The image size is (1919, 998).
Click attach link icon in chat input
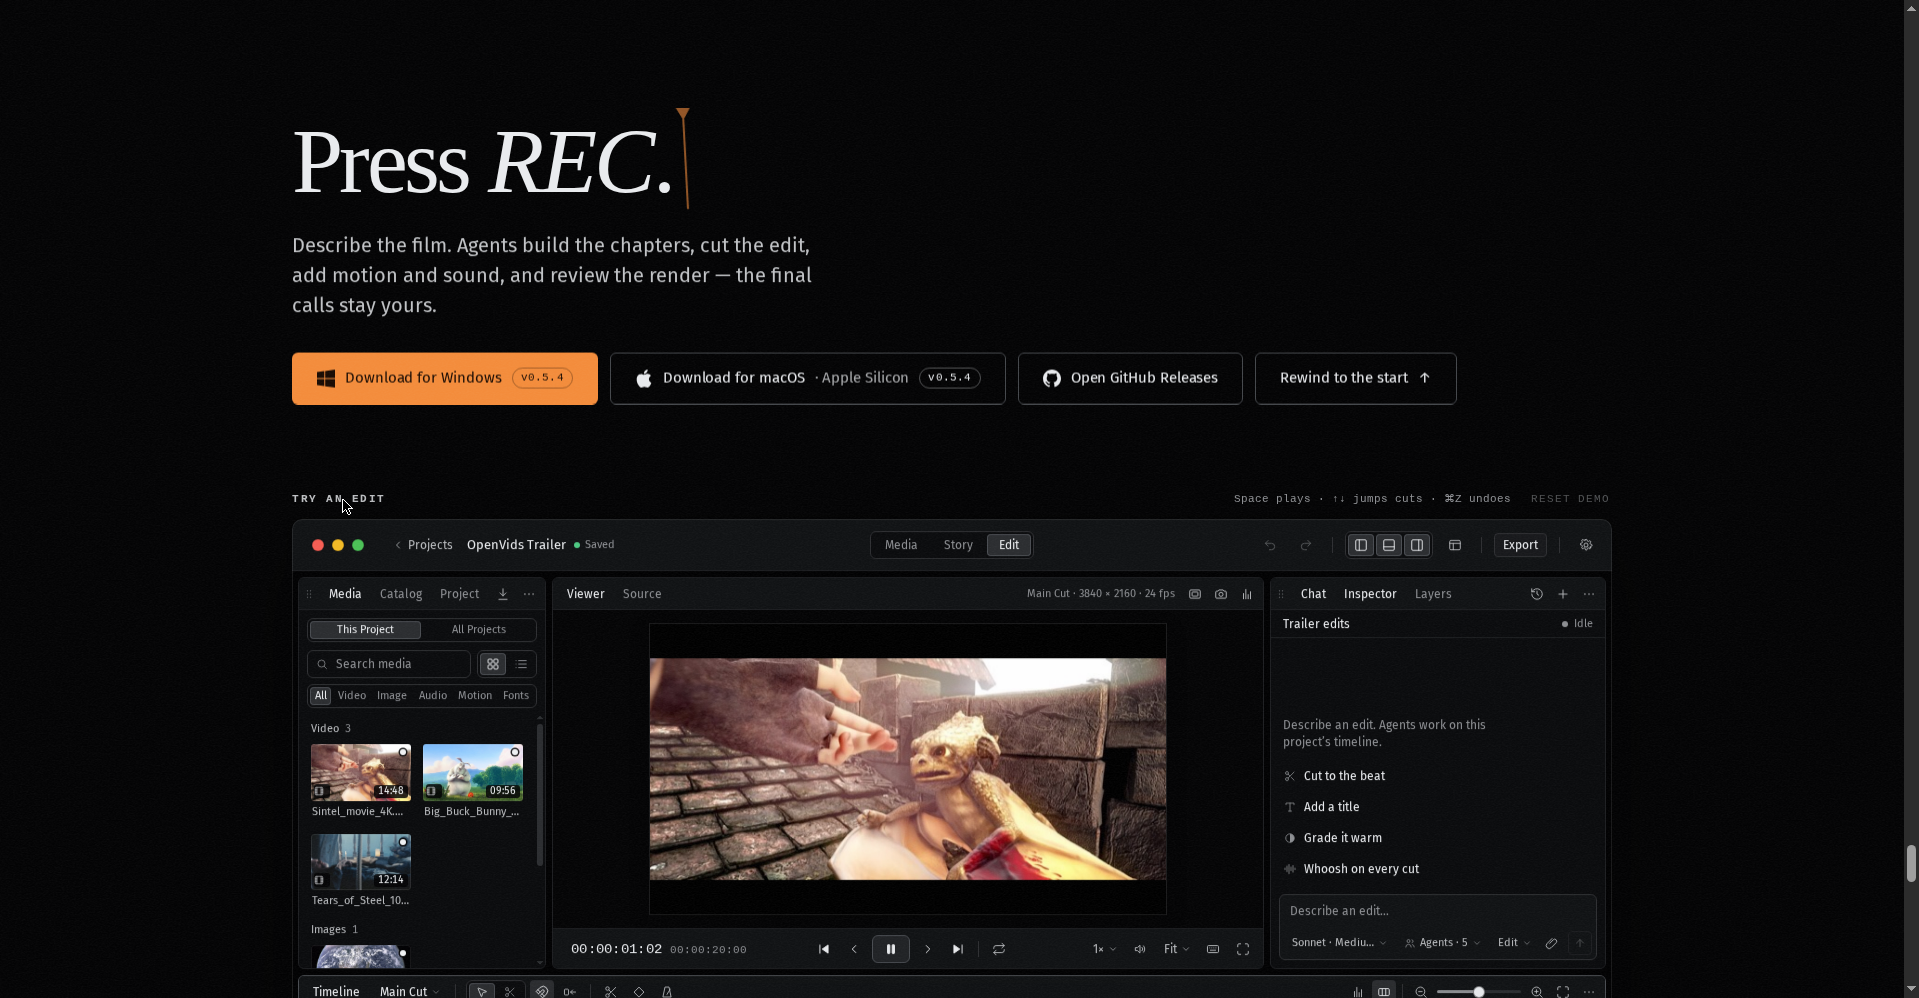1551,943
